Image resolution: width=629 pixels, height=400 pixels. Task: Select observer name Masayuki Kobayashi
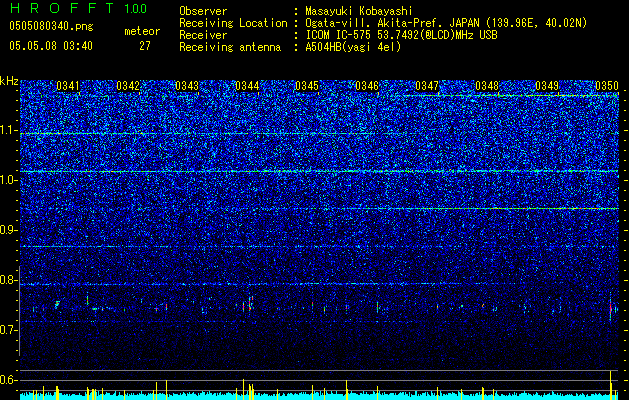pos(359,11)
